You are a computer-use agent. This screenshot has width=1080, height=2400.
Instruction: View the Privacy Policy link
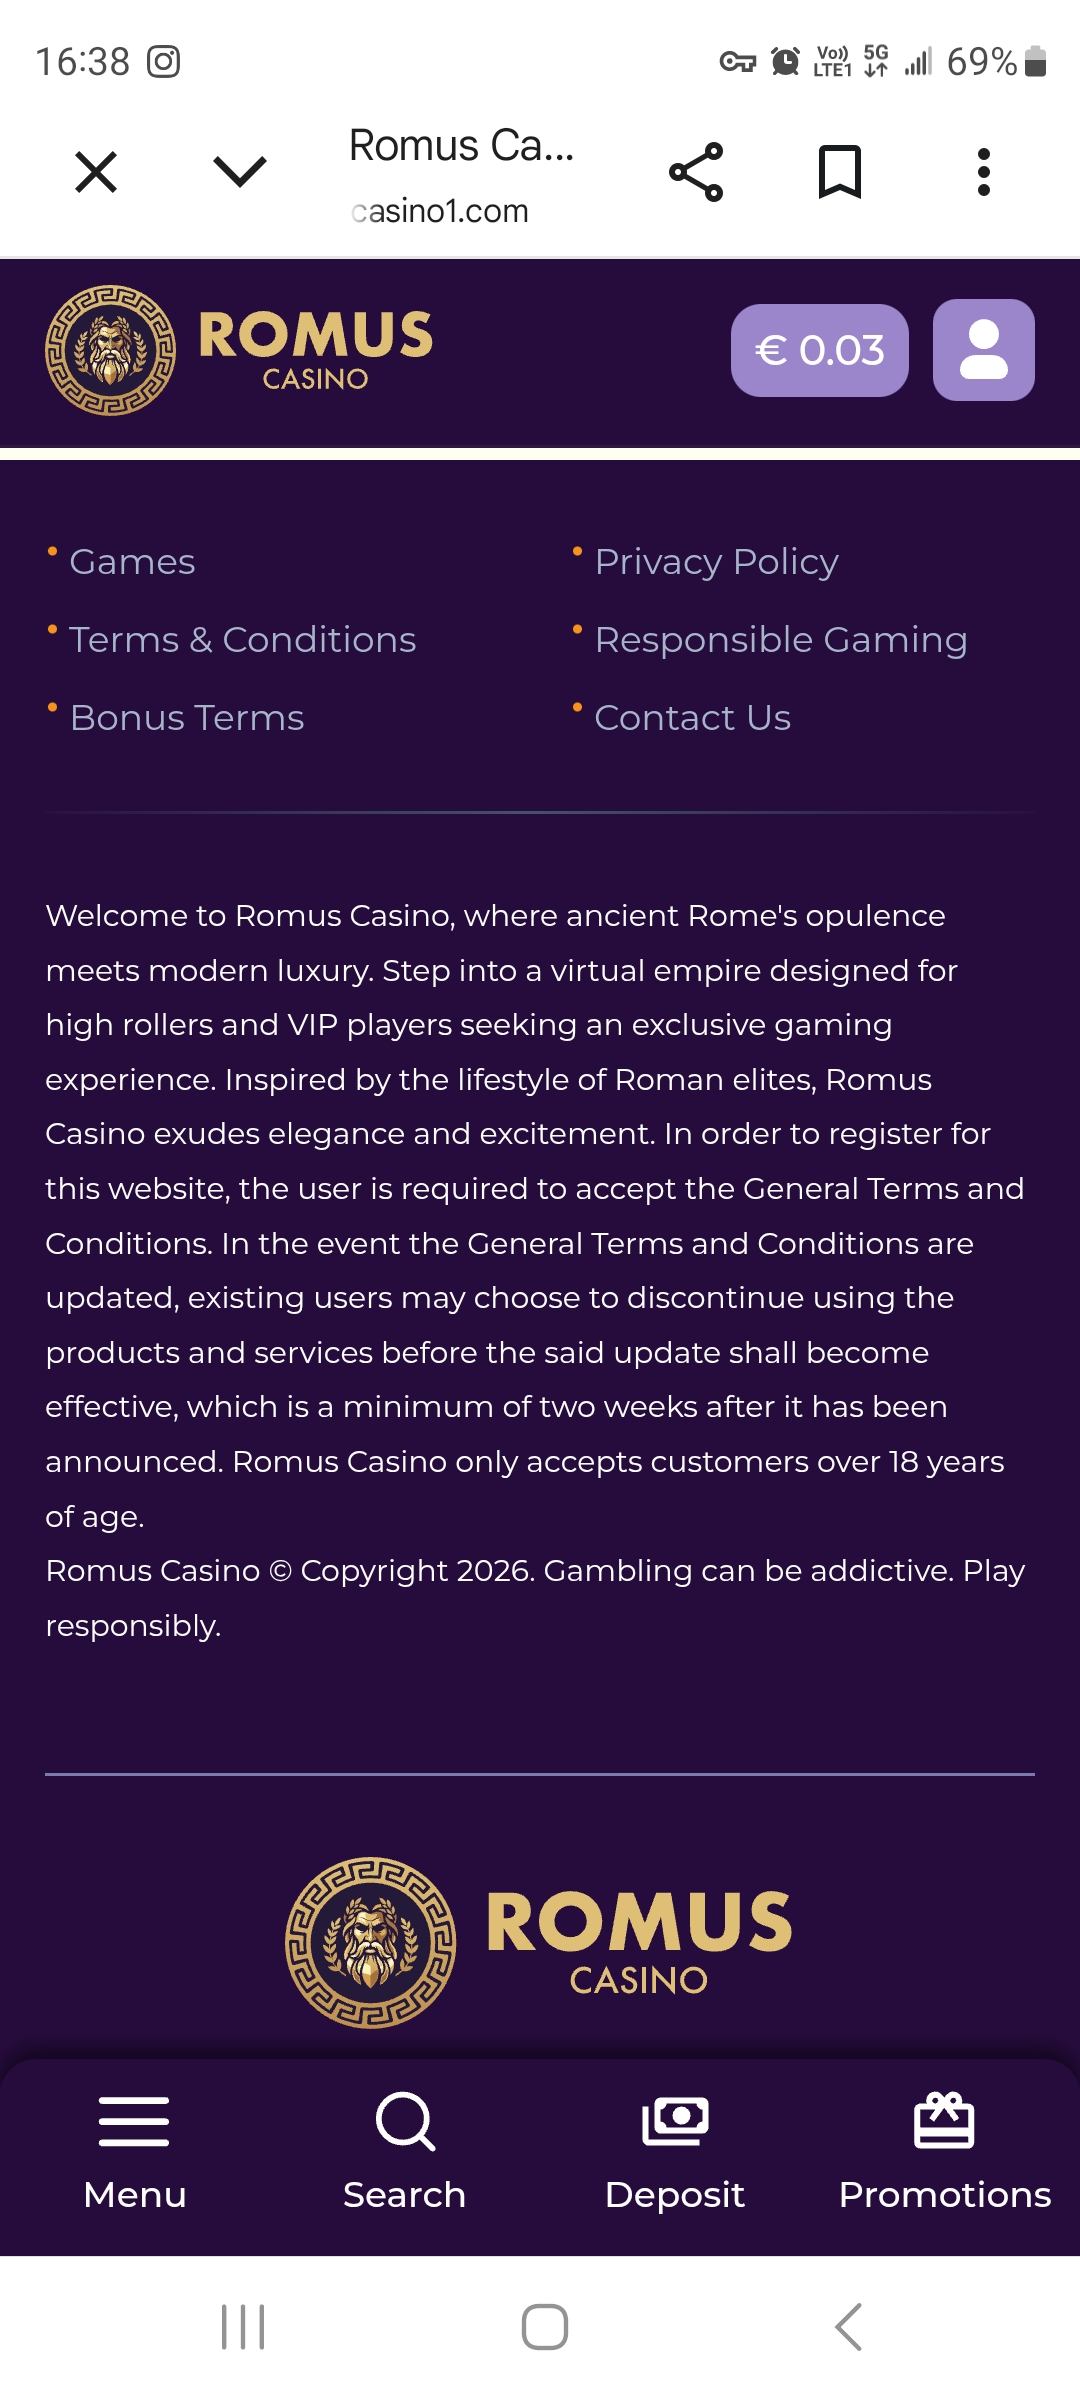(716, 562)
